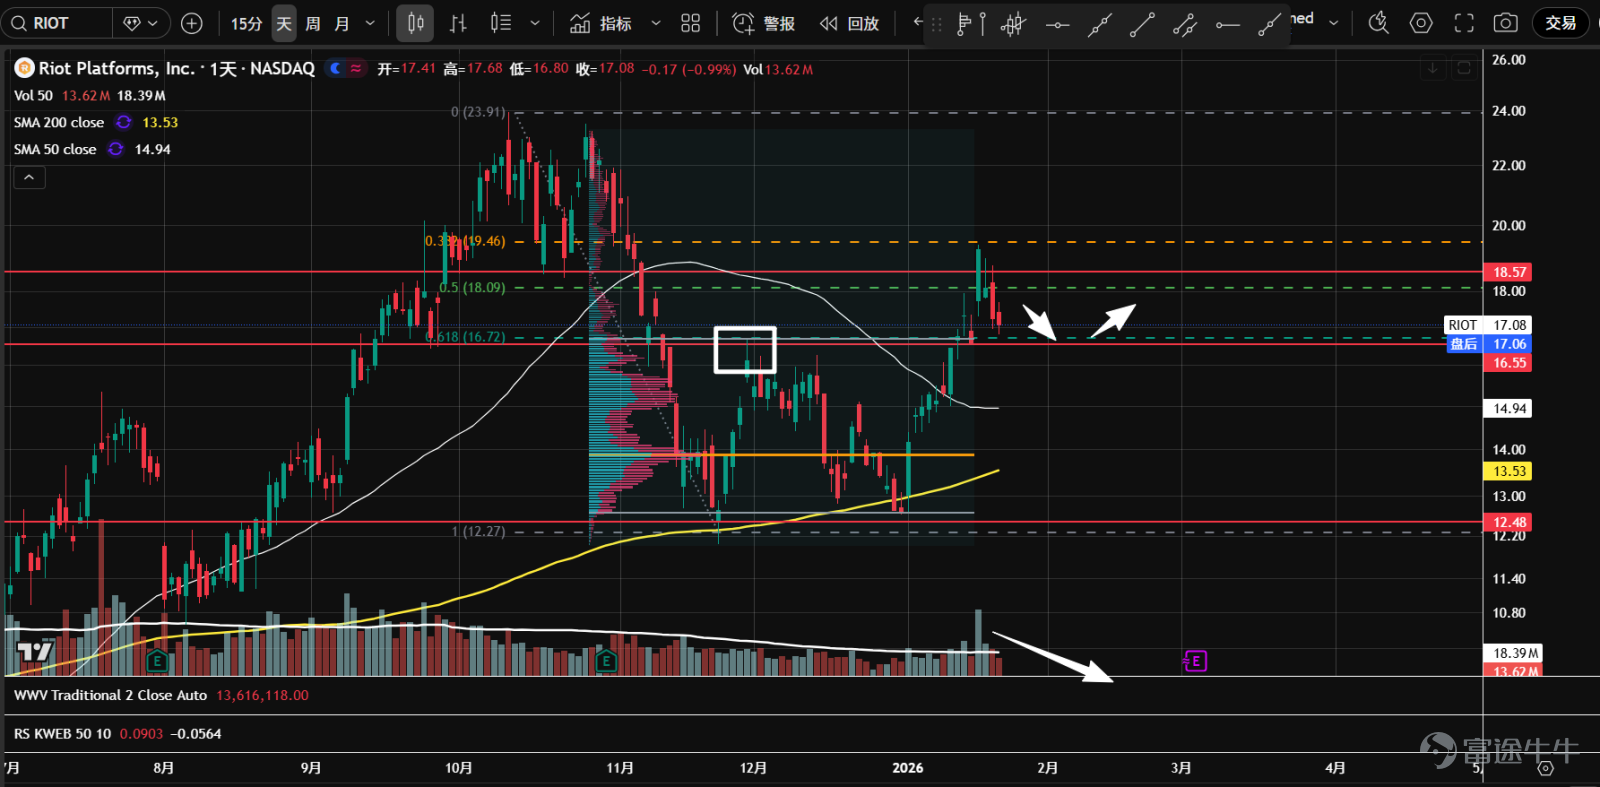Select the 周 weekly timeframe

313,23
